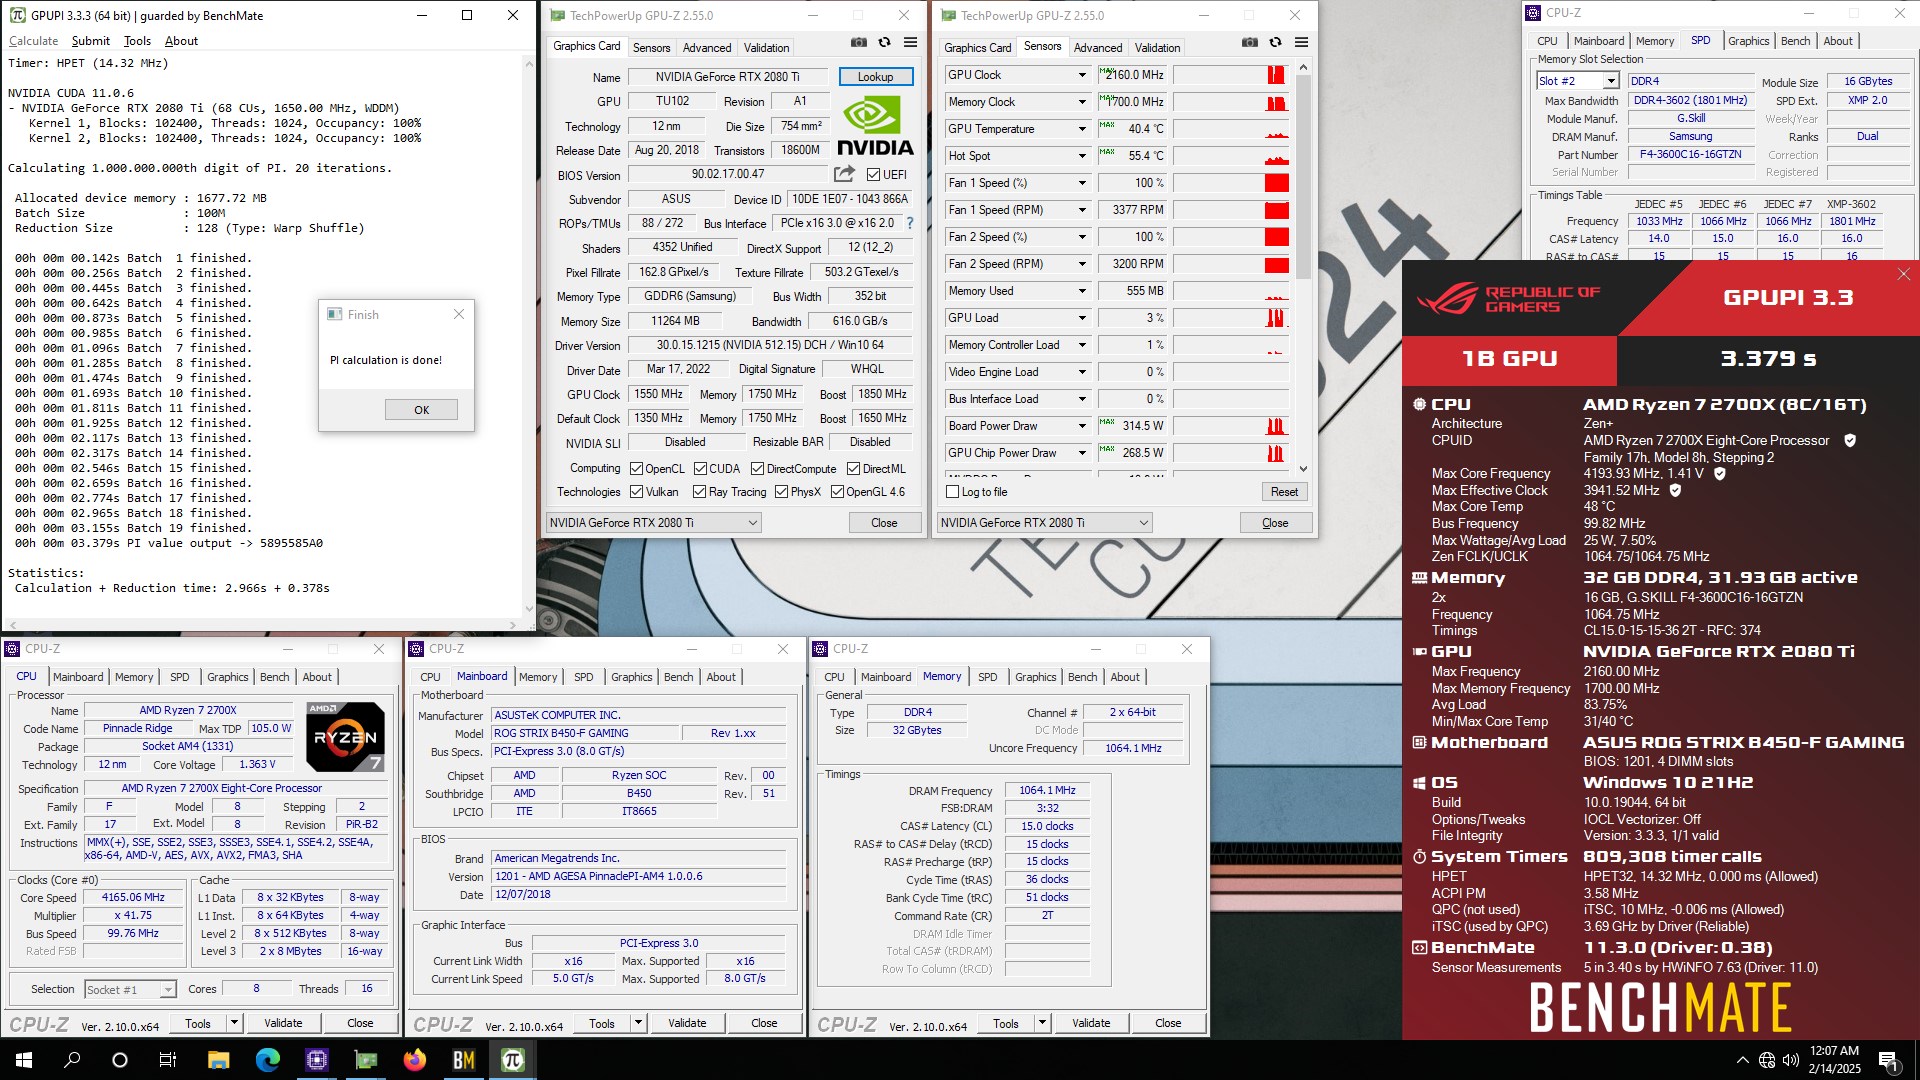Launch Microsoft Edge from taskbar
Viewport: 1920px width, 1080px height.
267,1060
